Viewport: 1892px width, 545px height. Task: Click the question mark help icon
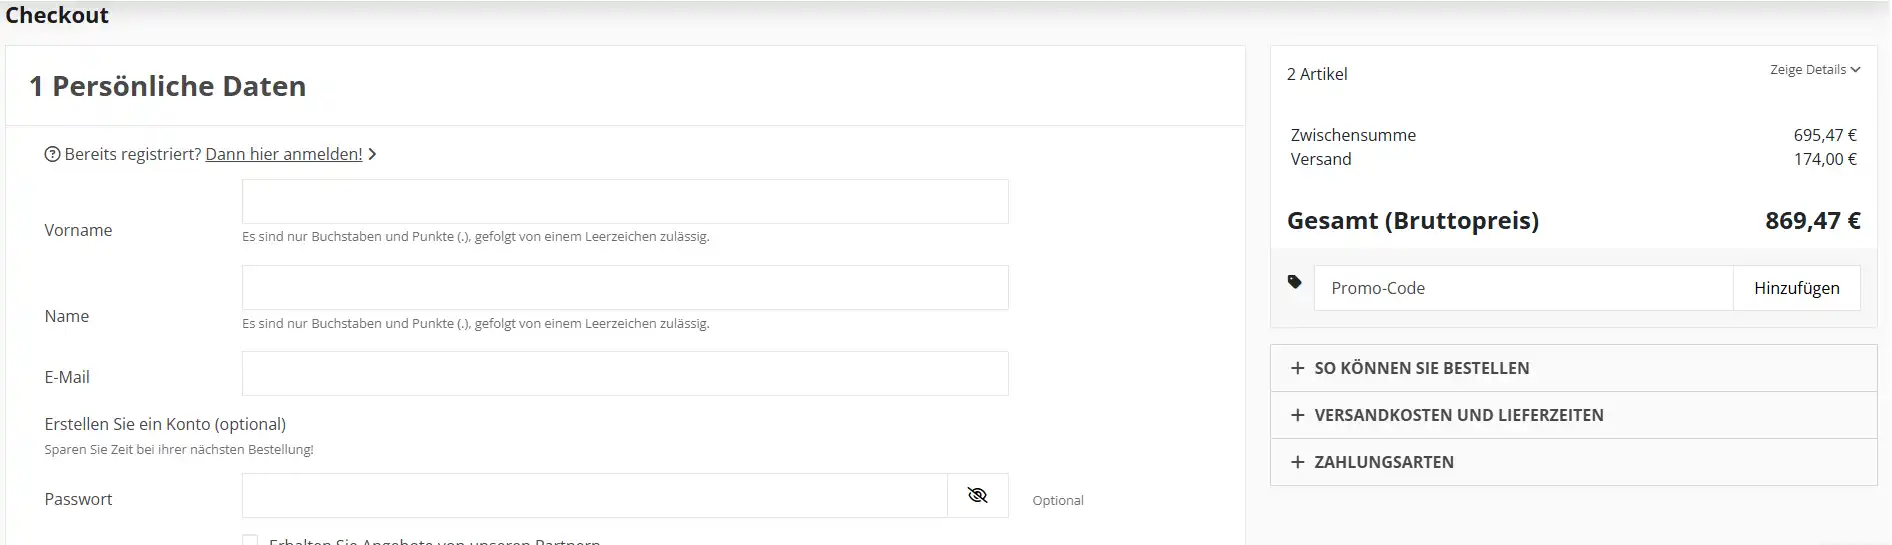[52, 154]
